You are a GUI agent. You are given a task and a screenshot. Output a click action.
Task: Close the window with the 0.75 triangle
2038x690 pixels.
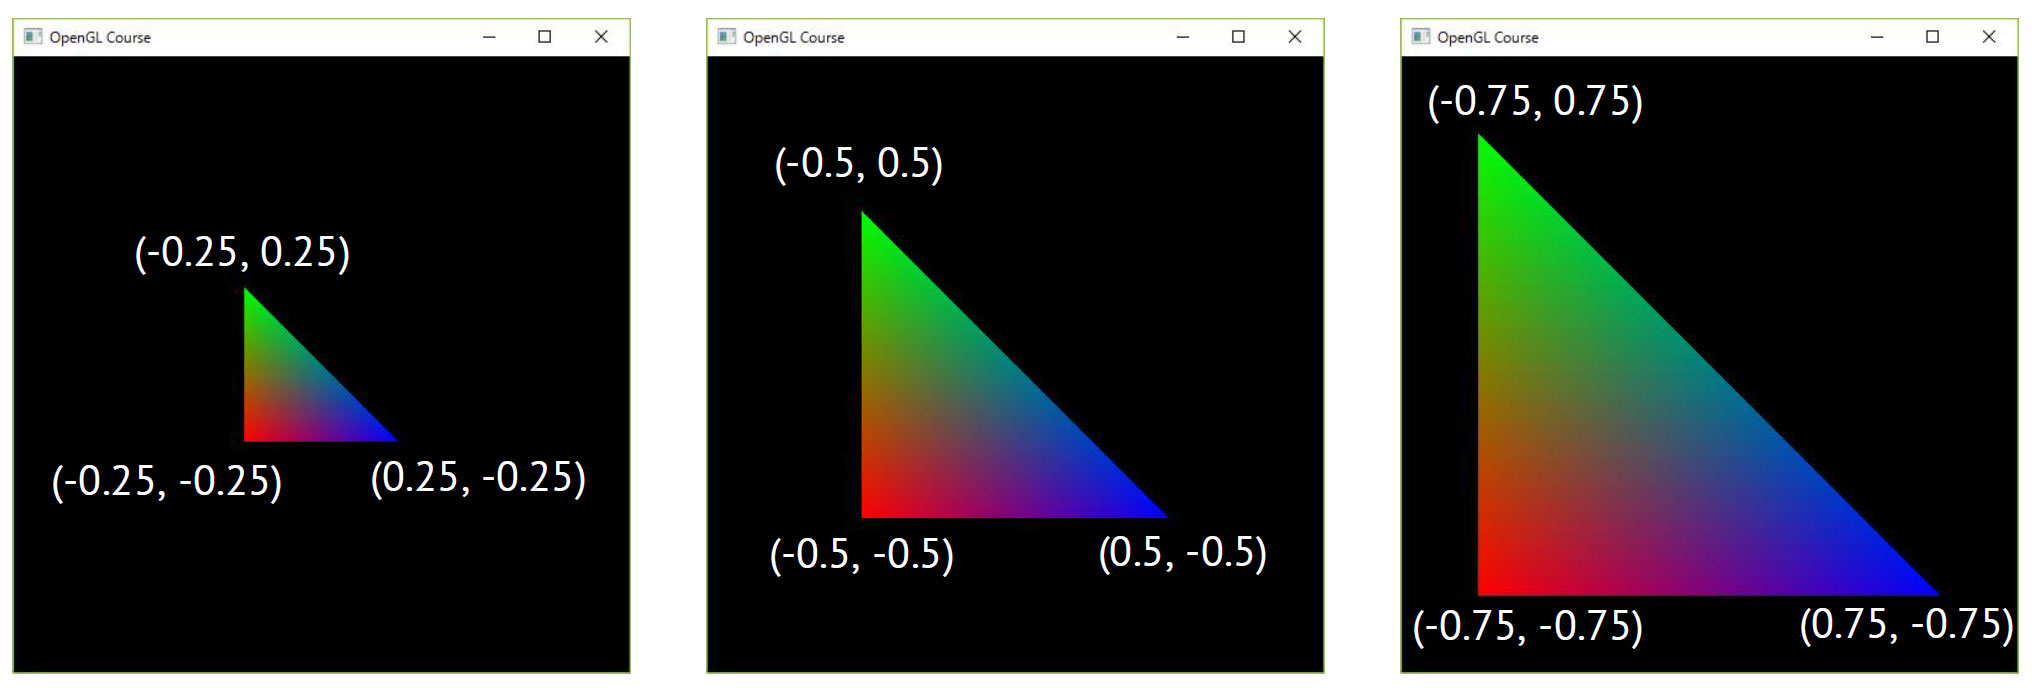pos(1989,37)
